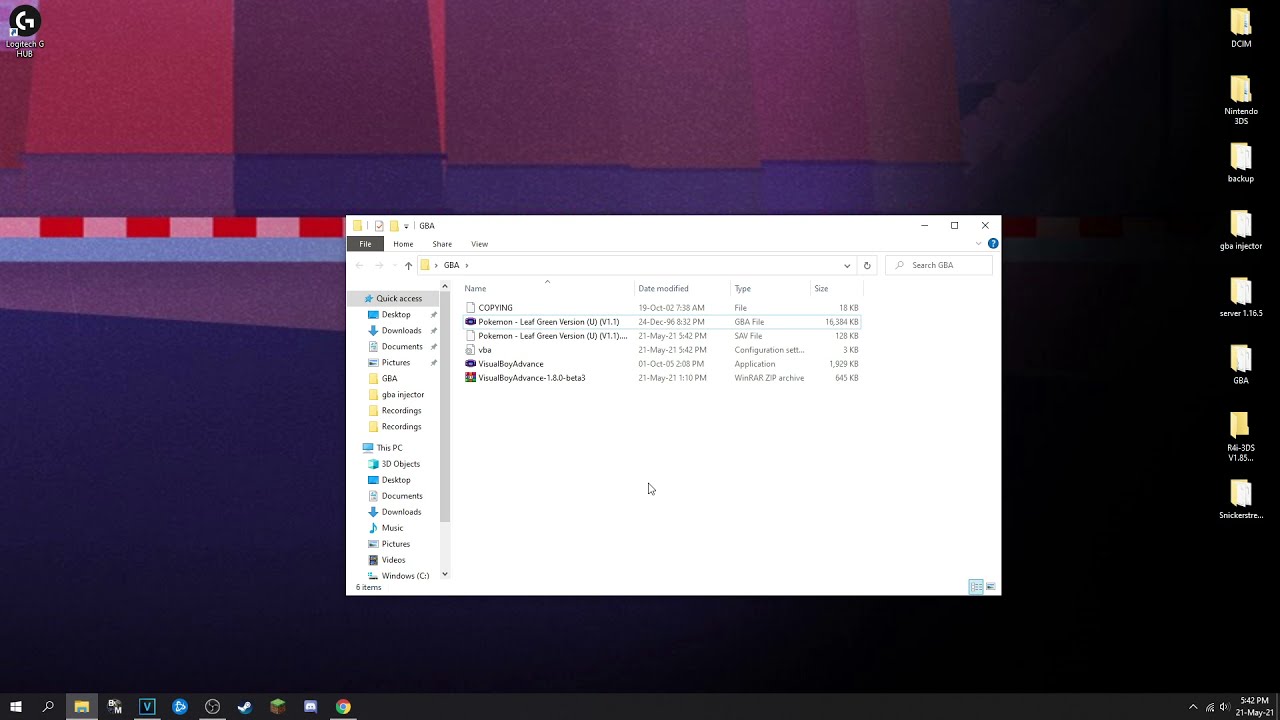Select the vba configuration settings file icon
Viewport: 1280px width, 720px height.
[471, 350]
